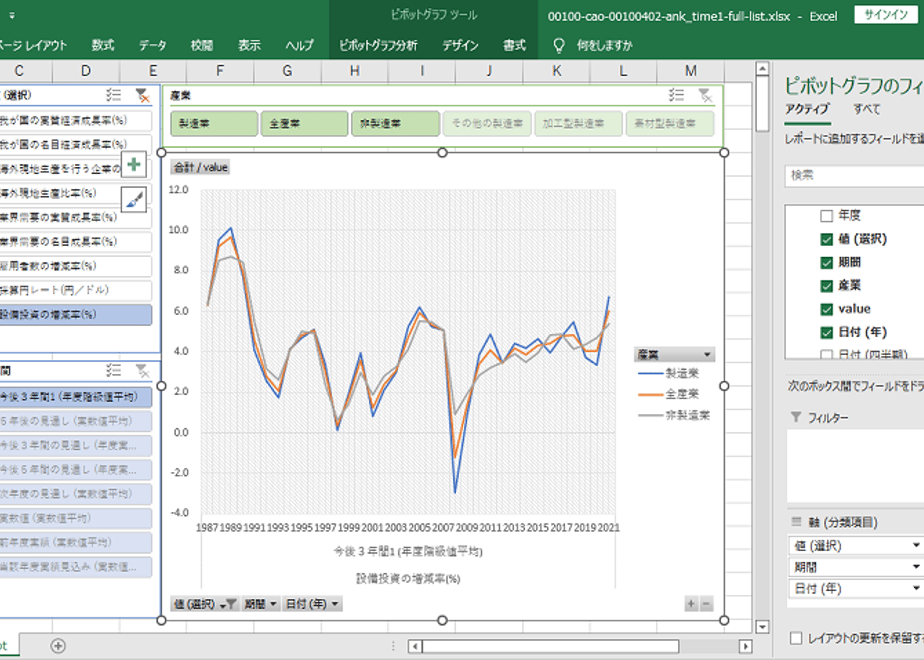Click the horizontal scrollbar right arrow
924x660 pixels.
point(745,646)
